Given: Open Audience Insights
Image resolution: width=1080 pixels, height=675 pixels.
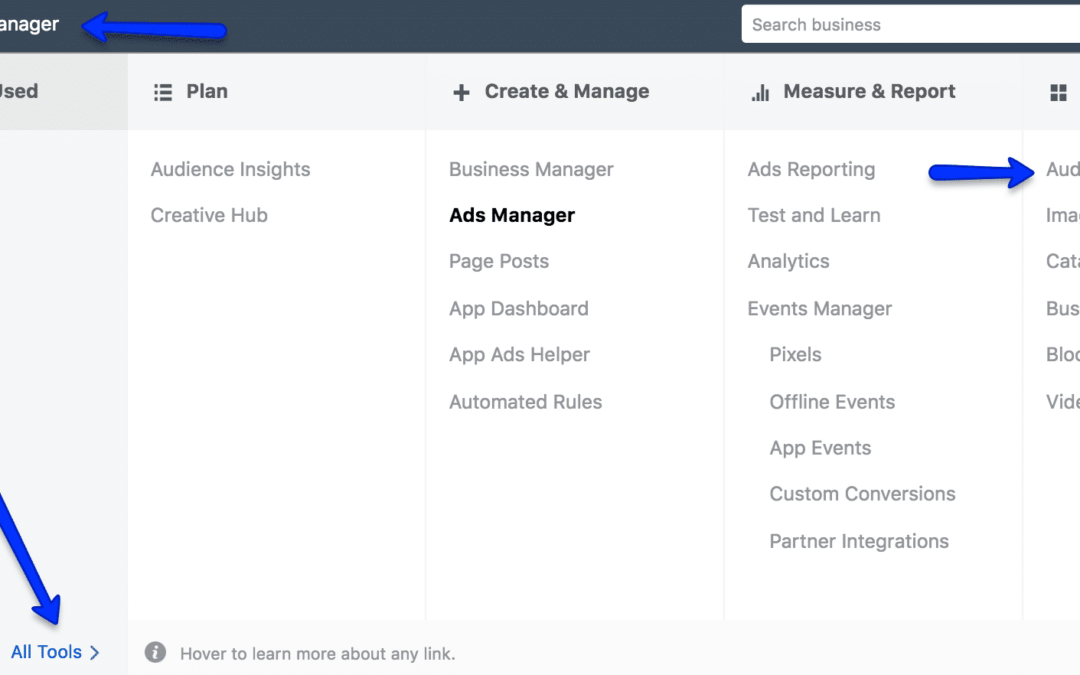Looking at the screenshot, I should [x=231, y=169].
